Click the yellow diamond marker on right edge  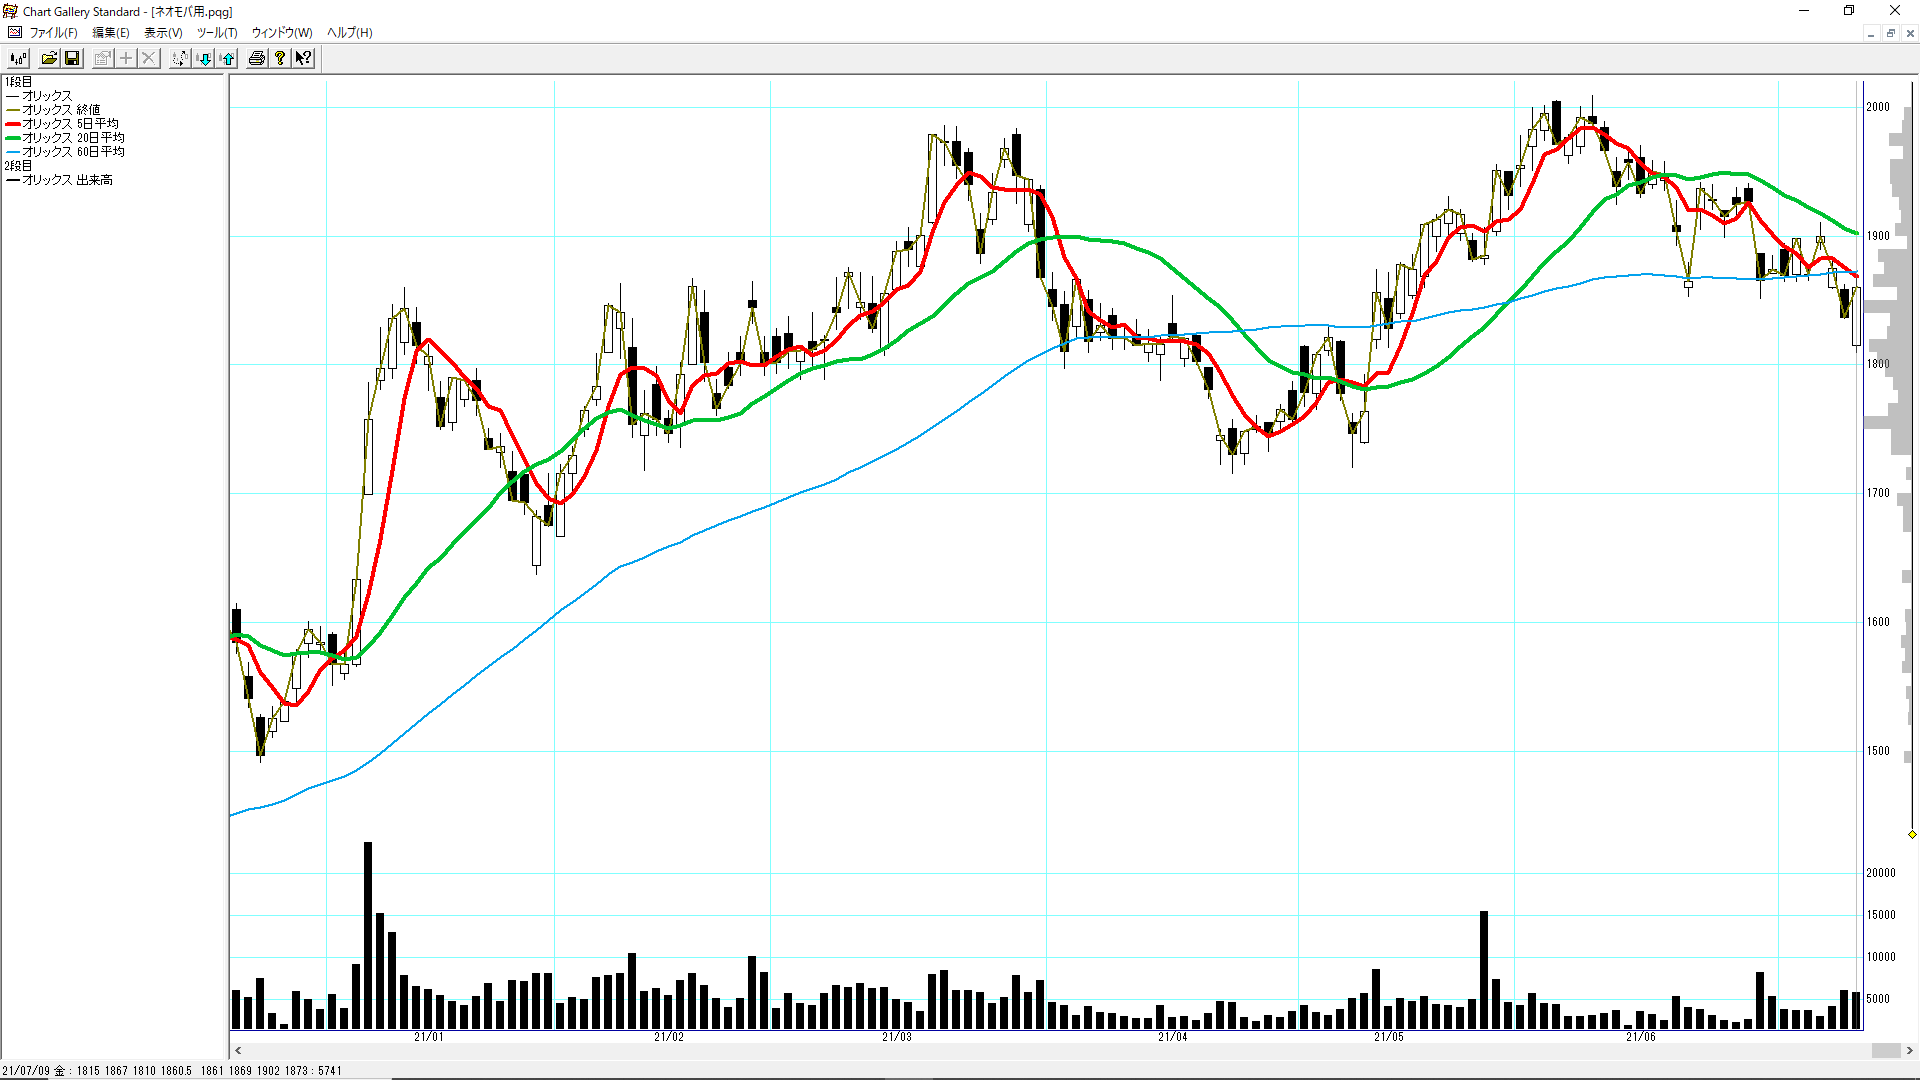coord(1912,834)
